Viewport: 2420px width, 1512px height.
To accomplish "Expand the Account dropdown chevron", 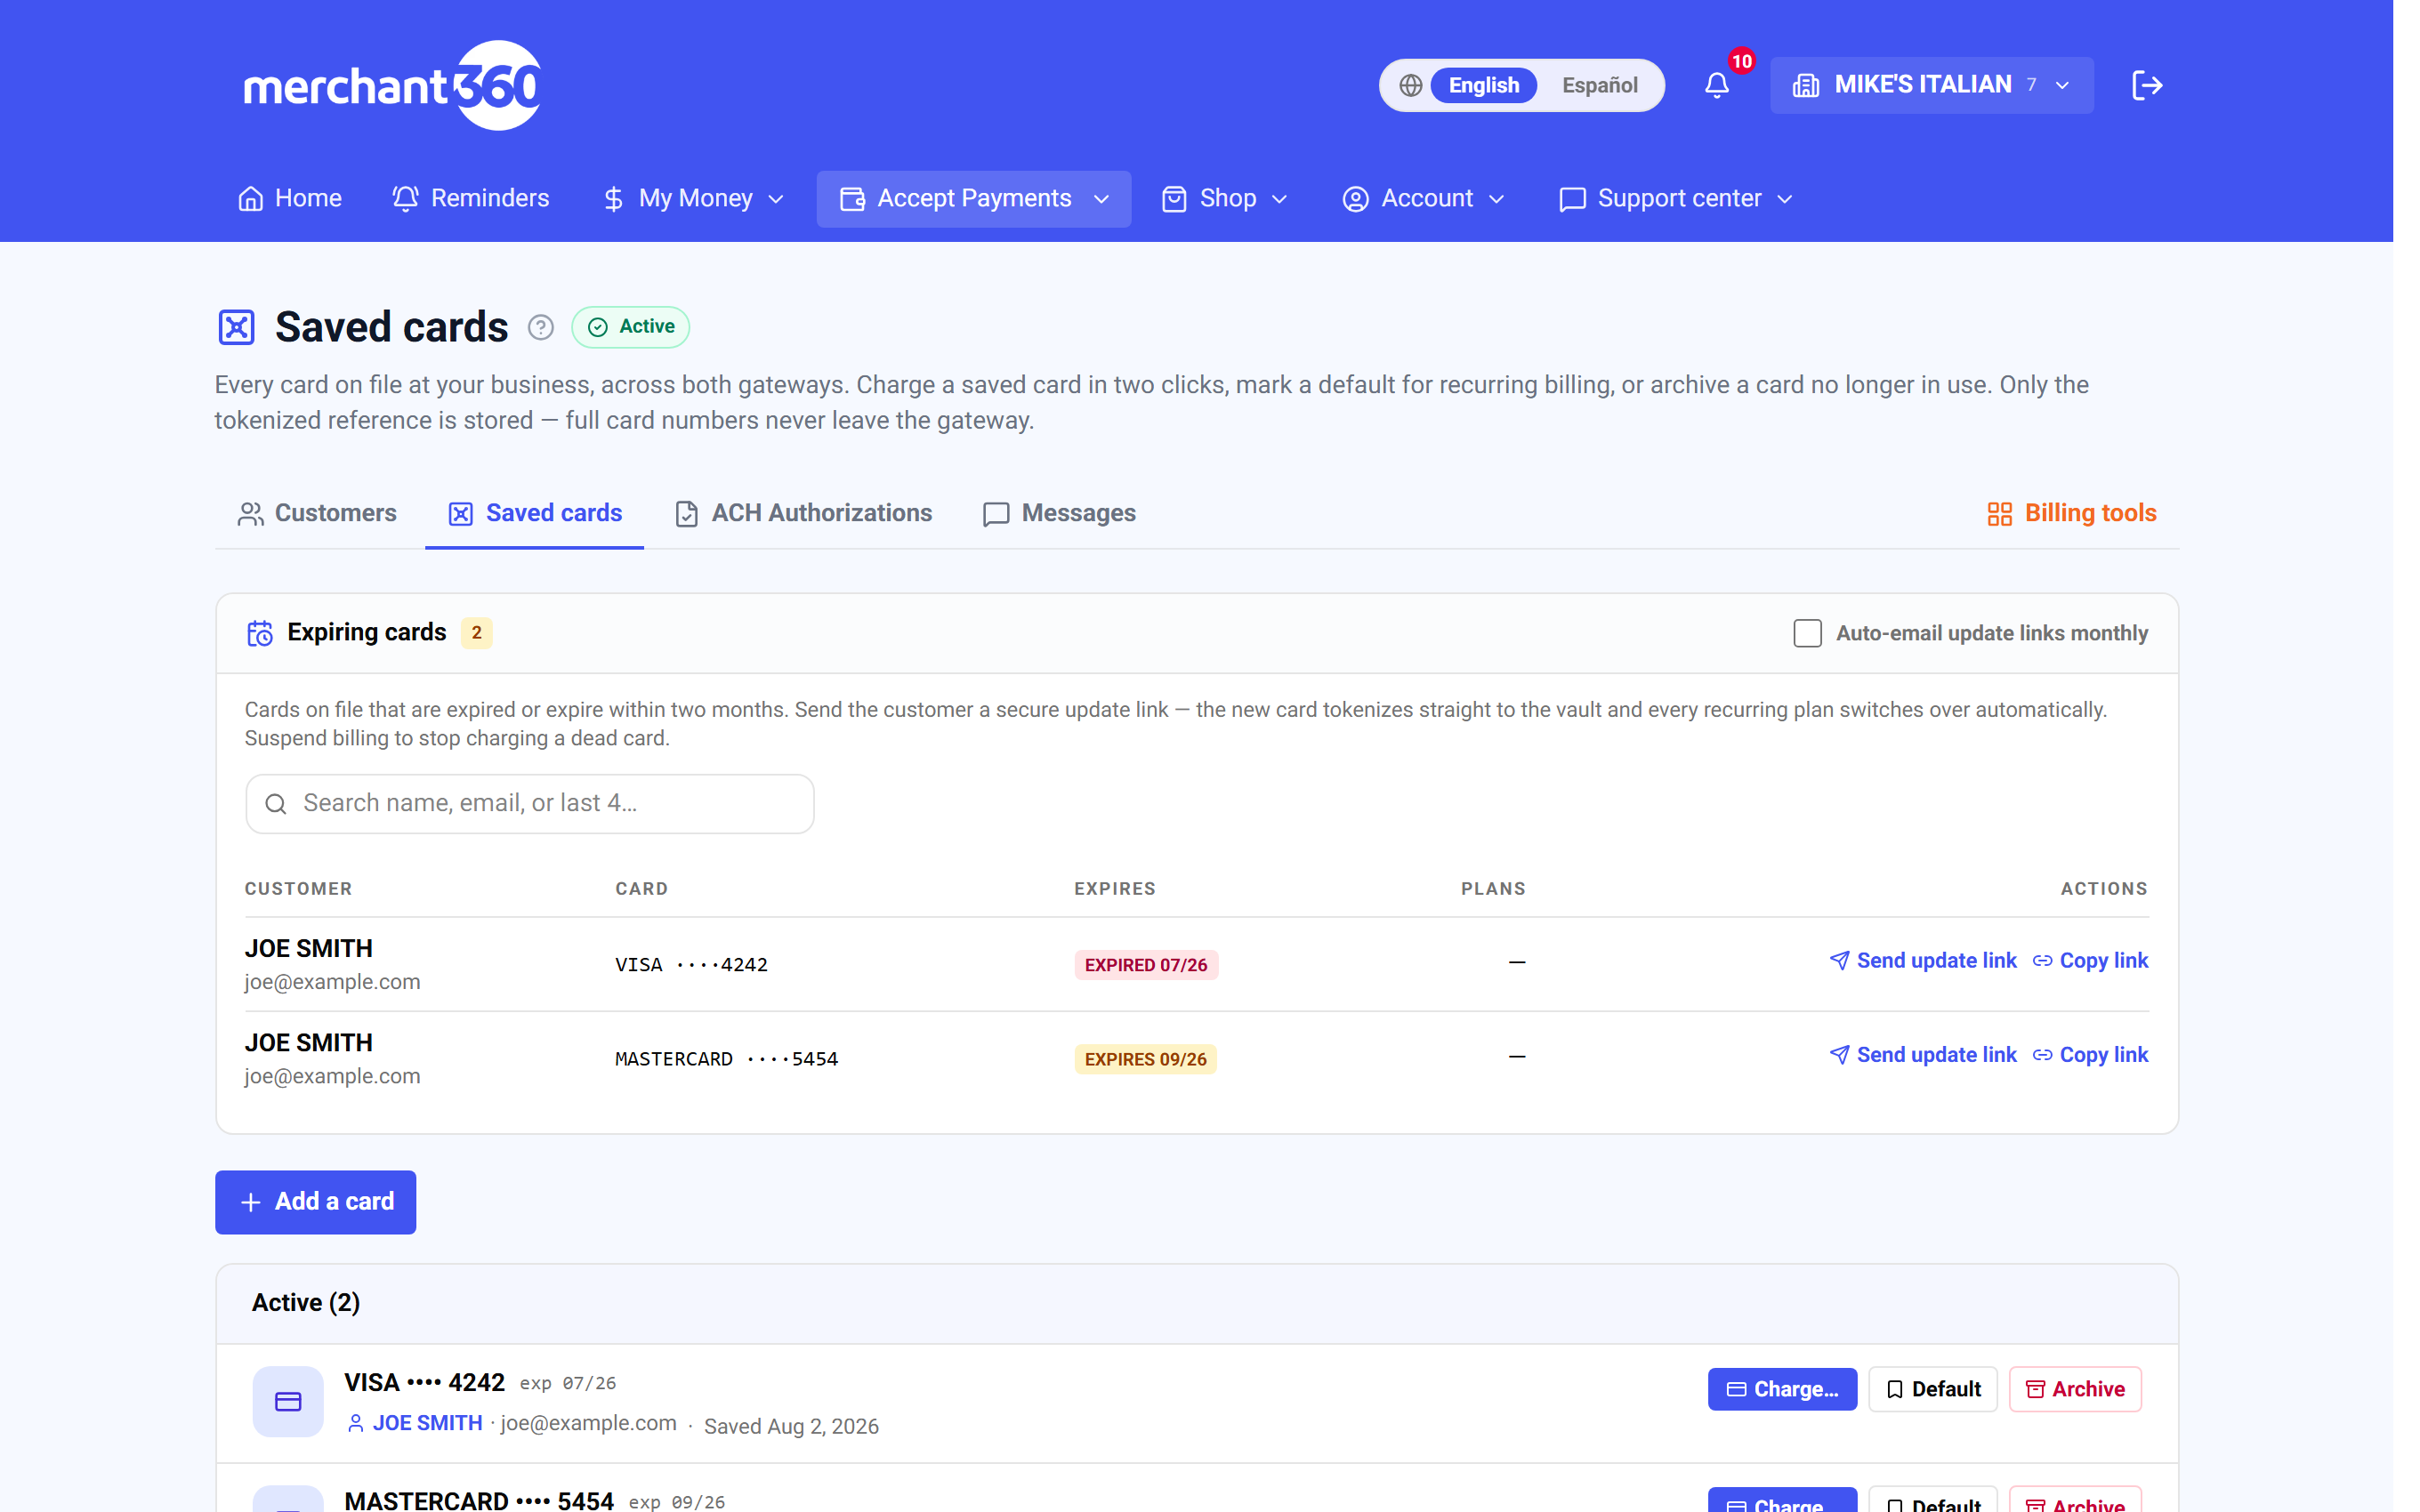I will point(1496,199).
